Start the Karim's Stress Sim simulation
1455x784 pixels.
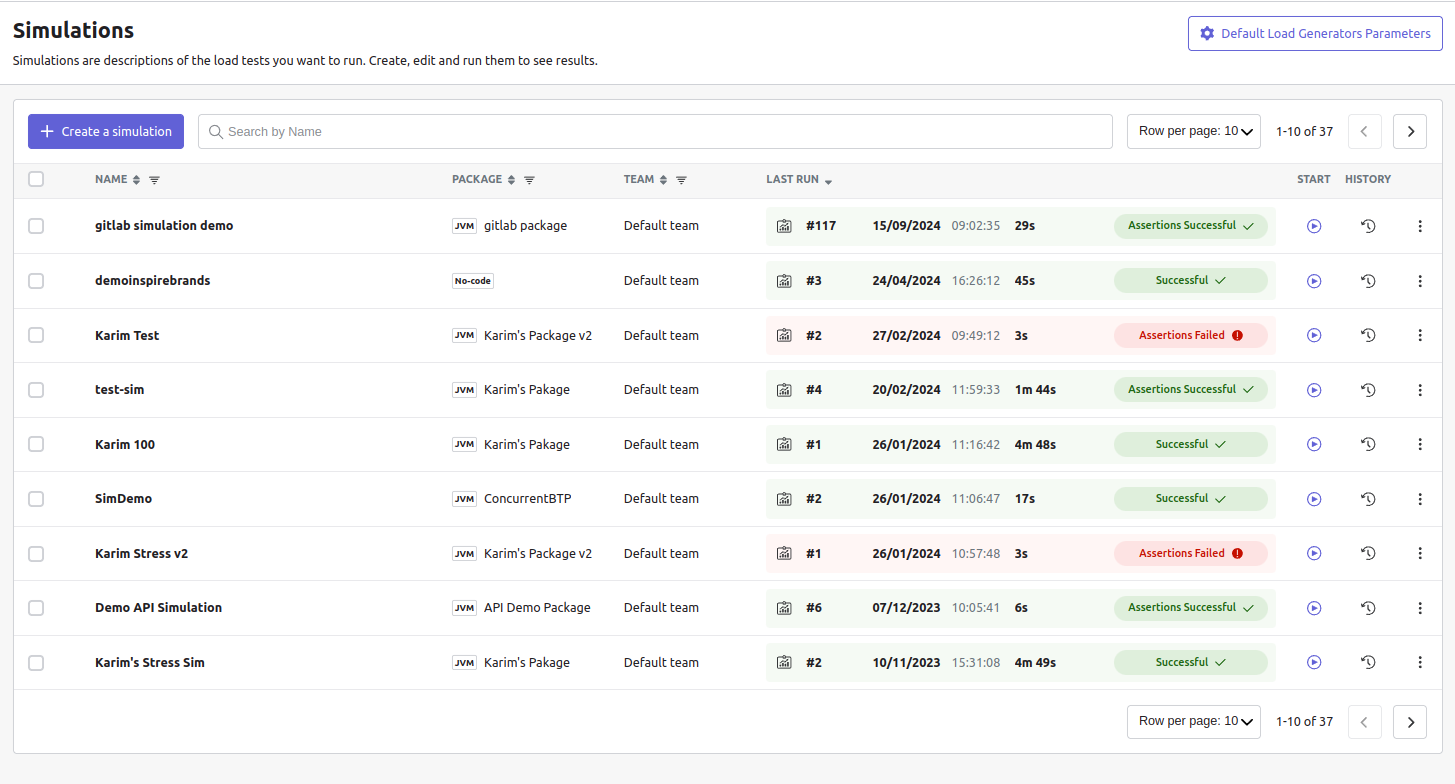tap(1314, 663)
